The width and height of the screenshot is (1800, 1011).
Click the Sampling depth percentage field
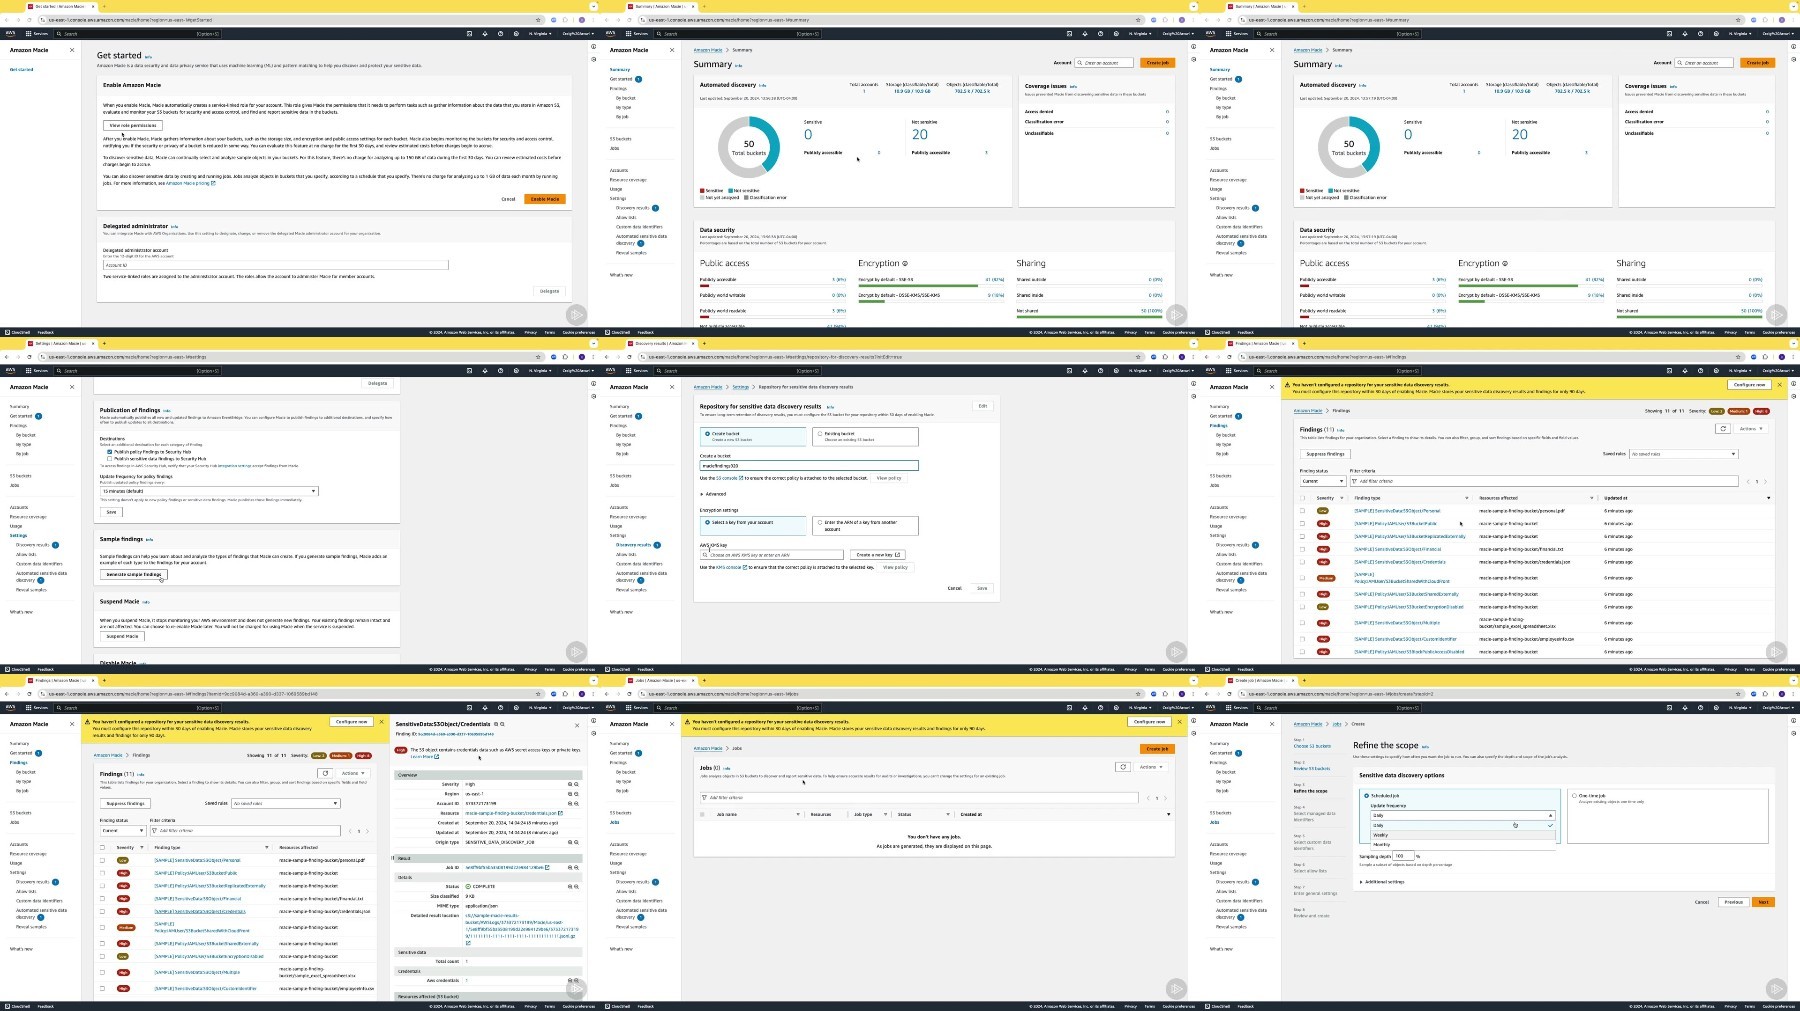[x=1404, y=856]
